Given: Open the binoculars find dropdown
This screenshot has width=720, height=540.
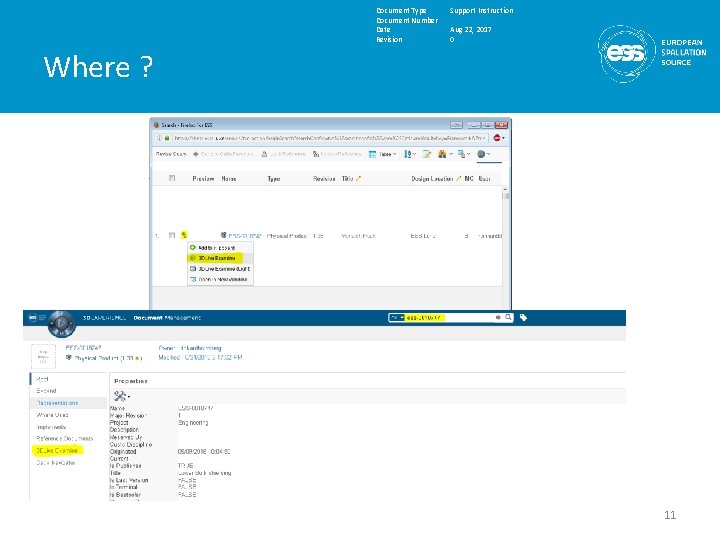Looking at the screenshot, I should [445, 154].
